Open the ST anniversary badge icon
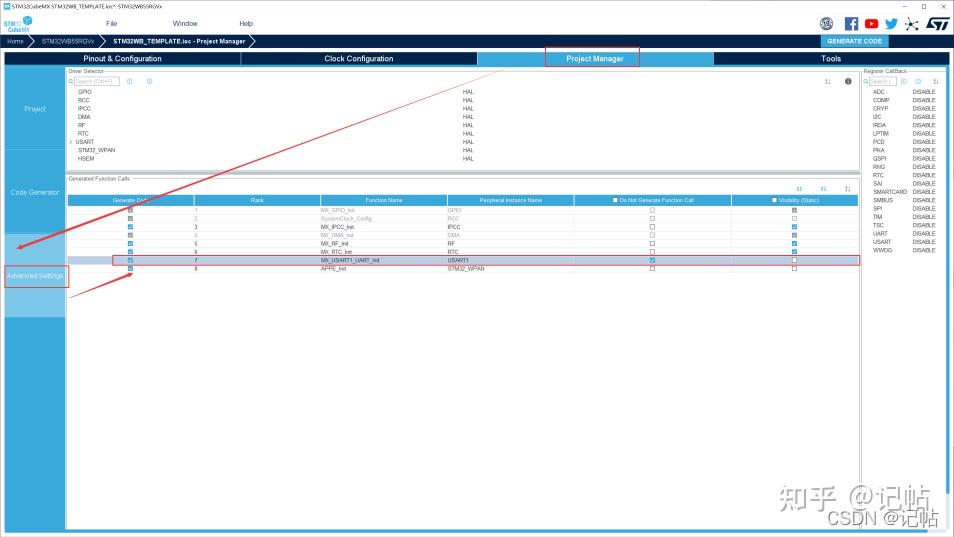The height and width of the screenshot is (537, 954). [826, 24]
